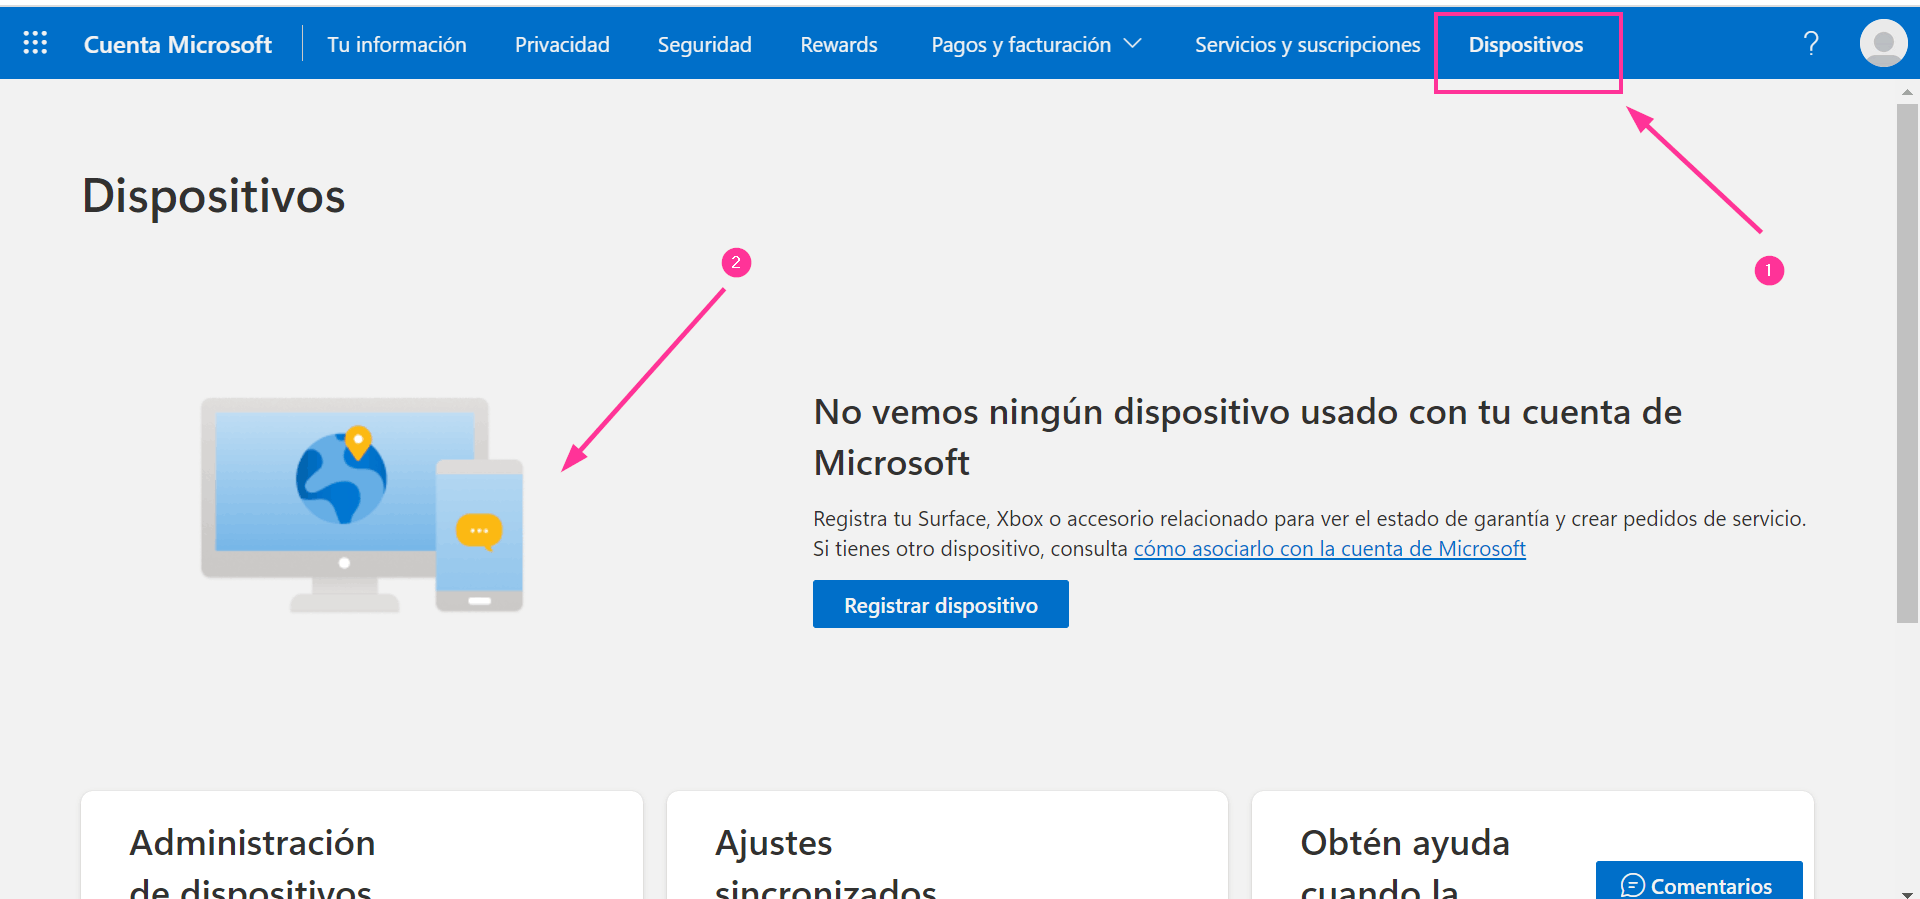Image resolution: width=1920 pixels, height=899 pixels.
Task: Open the Administración de dispositivos card
Action: (361, 845)
